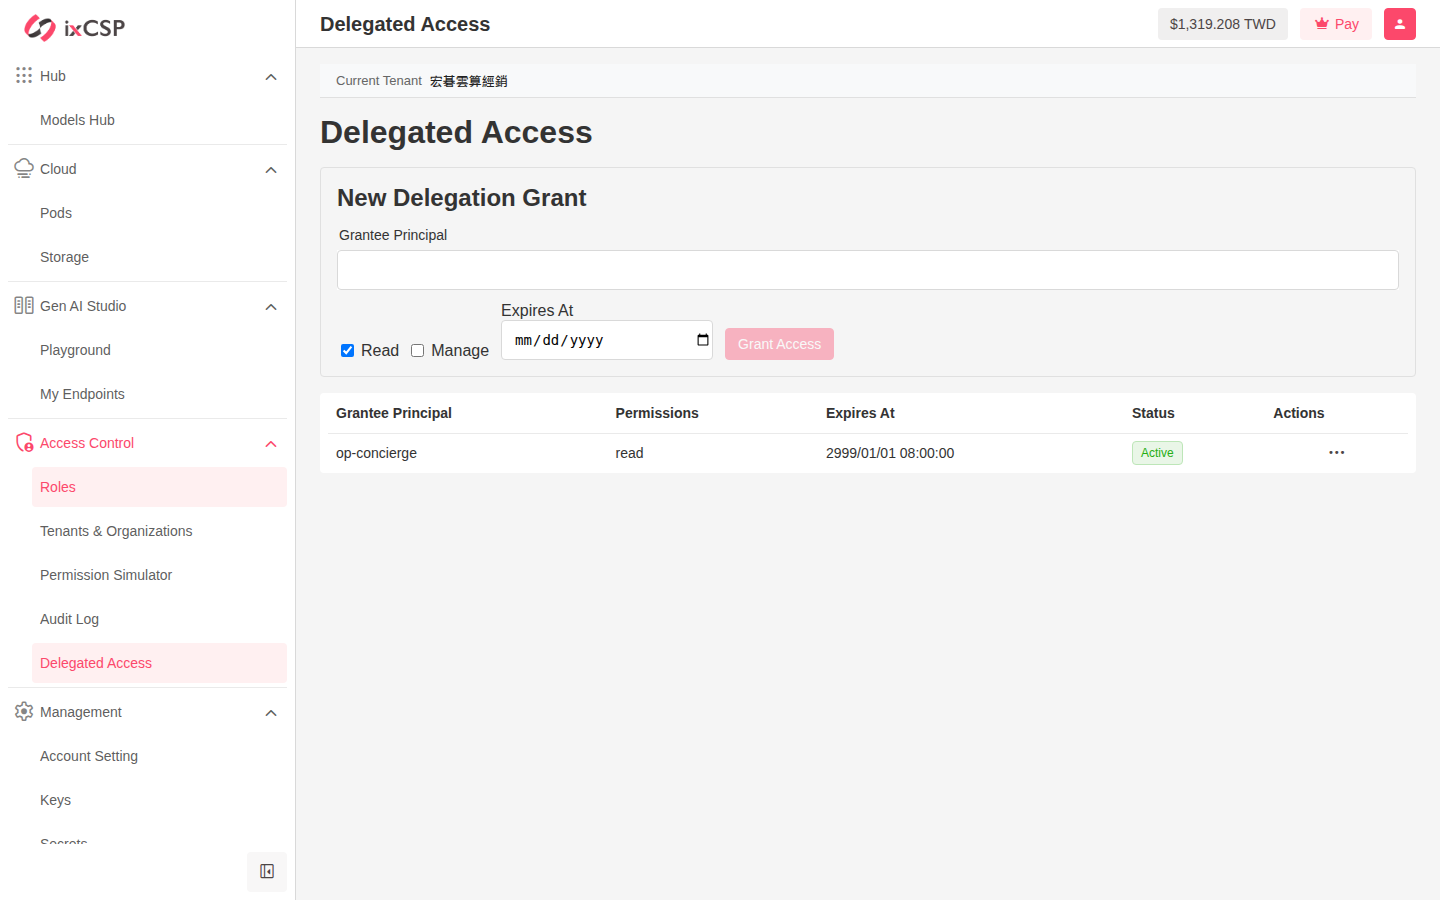Open the user profile icon button
This screenshot has height=900, width=1440.
tap(1400, 24)
